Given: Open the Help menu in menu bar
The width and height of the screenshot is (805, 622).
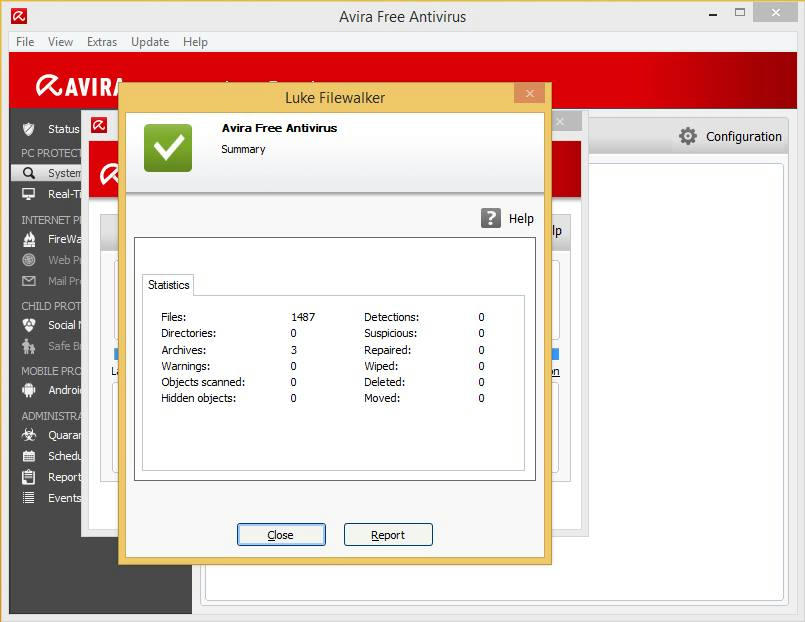Looking at the screenshot, I should (x=196, y=42).
